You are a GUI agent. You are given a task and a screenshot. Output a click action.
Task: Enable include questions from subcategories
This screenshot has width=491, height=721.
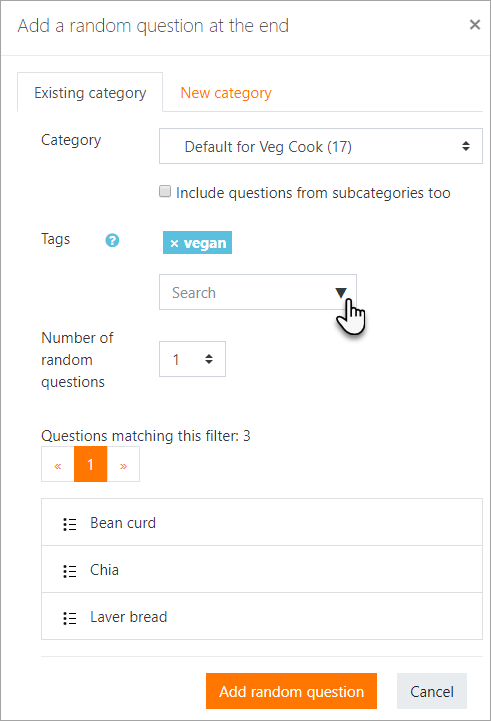tap(165, 191)
